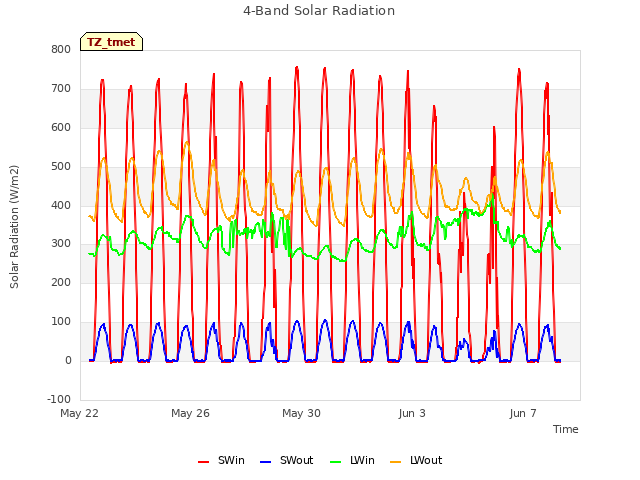Click the 300 y-axis tick label
This screenshot has height=480, width=640.
point(61,244)
